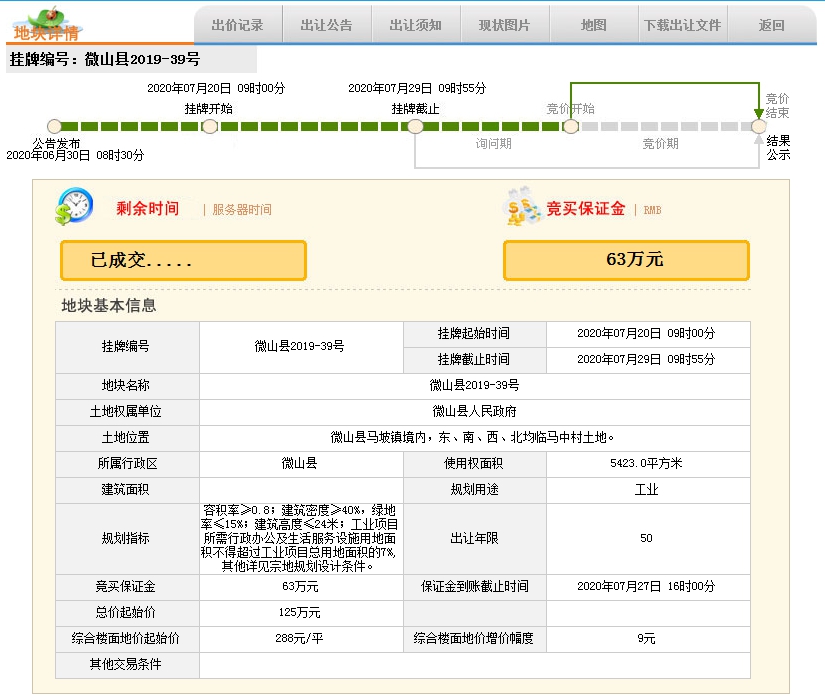This screenshot has height=697, width=825.
Task: Select the 挂牌截止 timeline node
Action: (415, 126)
